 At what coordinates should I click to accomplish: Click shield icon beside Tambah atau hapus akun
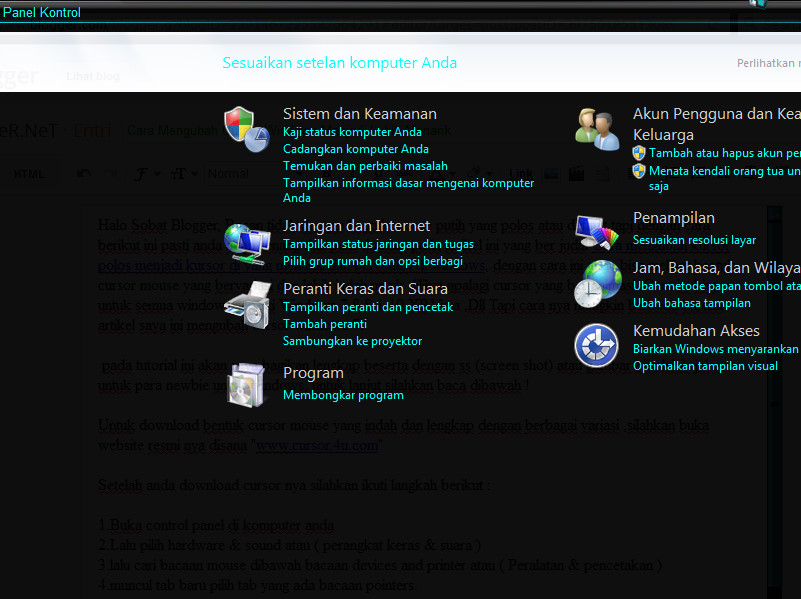tap(639, 153)
